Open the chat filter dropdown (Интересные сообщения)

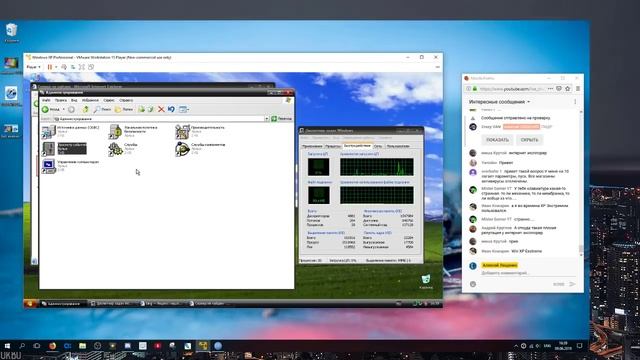pos(499,102)
